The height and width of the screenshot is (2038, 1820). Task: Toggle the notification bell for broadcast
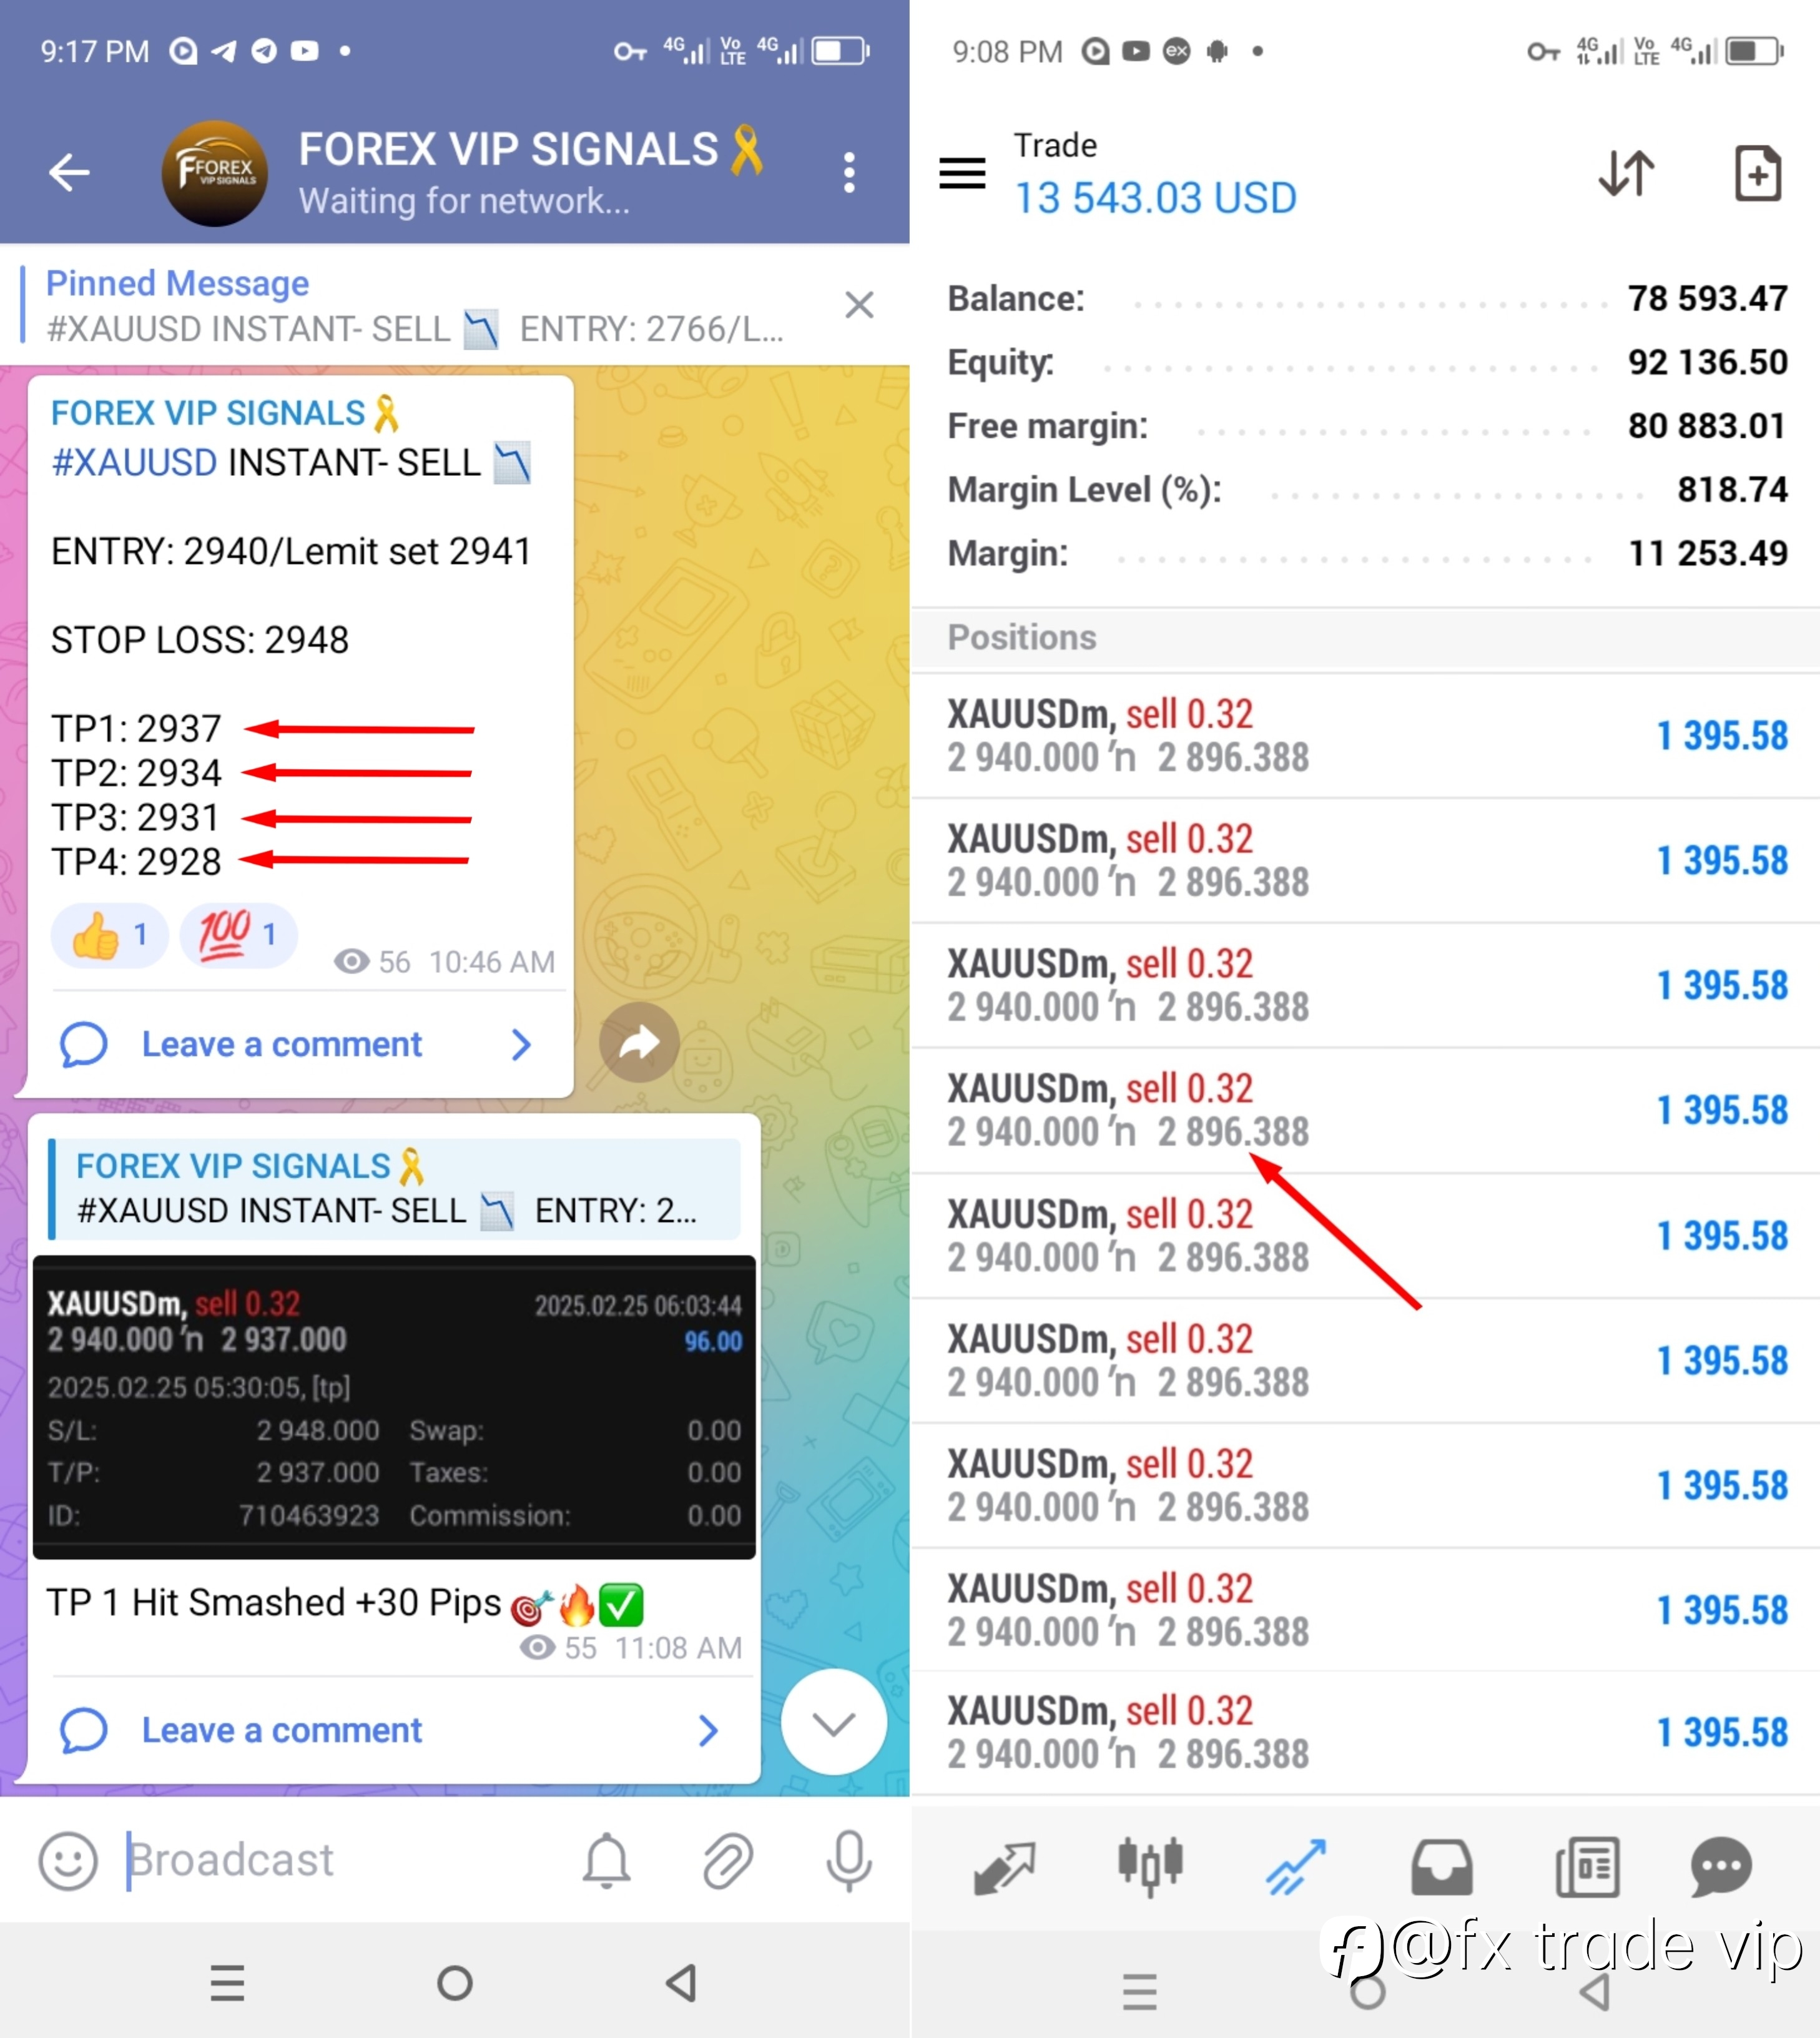[607, 1861]
